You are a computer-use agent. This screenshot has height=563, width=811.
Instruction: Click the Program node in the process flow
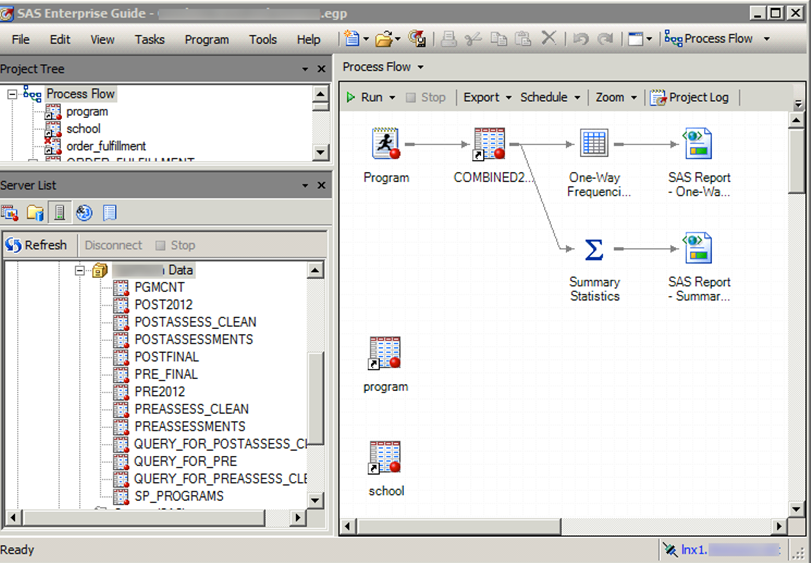click(x=386, y=144)
